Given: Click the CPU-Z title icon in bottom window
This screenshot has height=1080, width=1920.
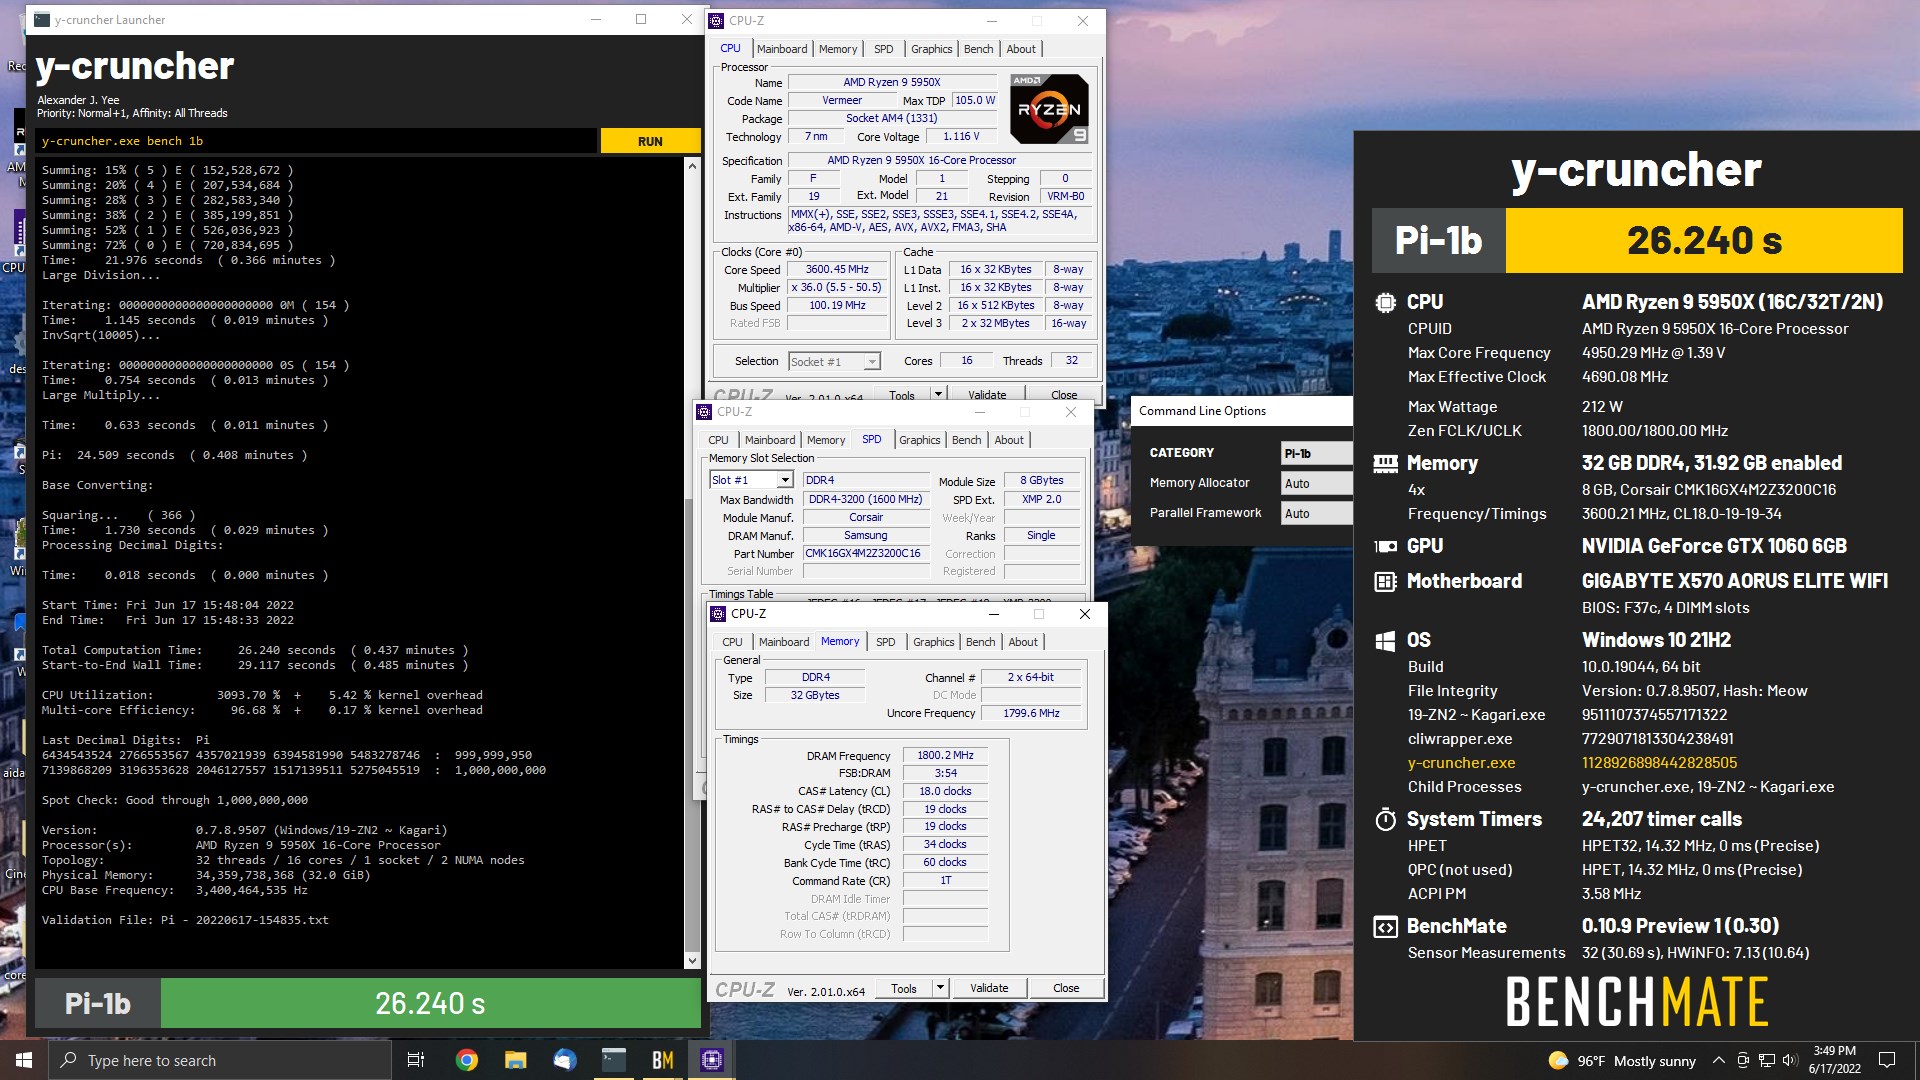Looking at the screenshot, I should (718, 614).
